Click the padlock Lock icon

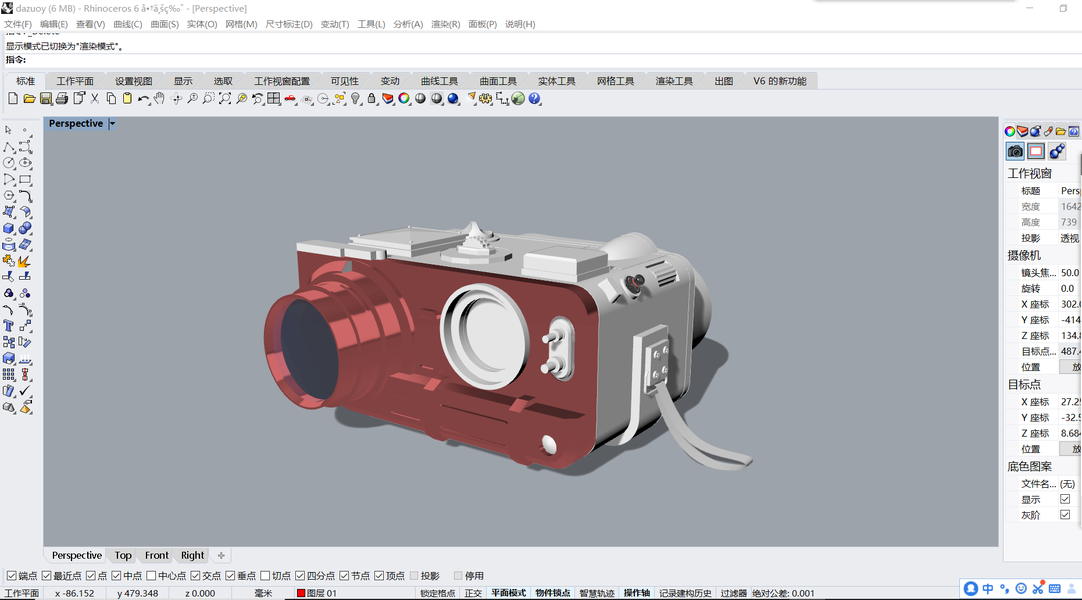click(371, 99)
